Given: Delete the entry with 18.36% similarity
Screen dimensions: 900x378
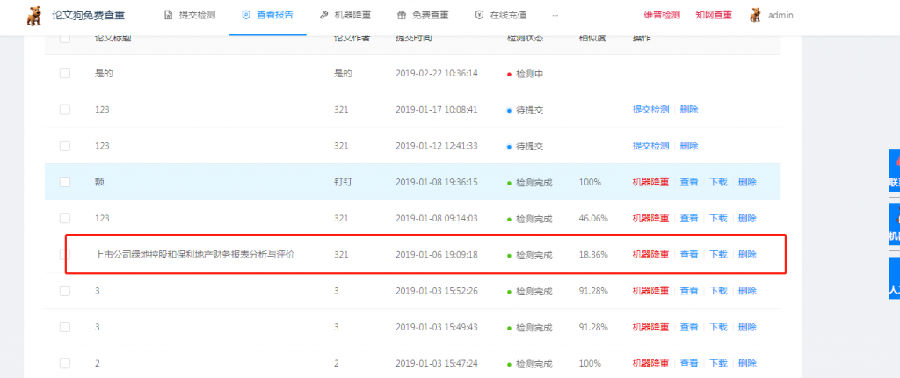Looking at the screenshot, I should tap(747, 254).
